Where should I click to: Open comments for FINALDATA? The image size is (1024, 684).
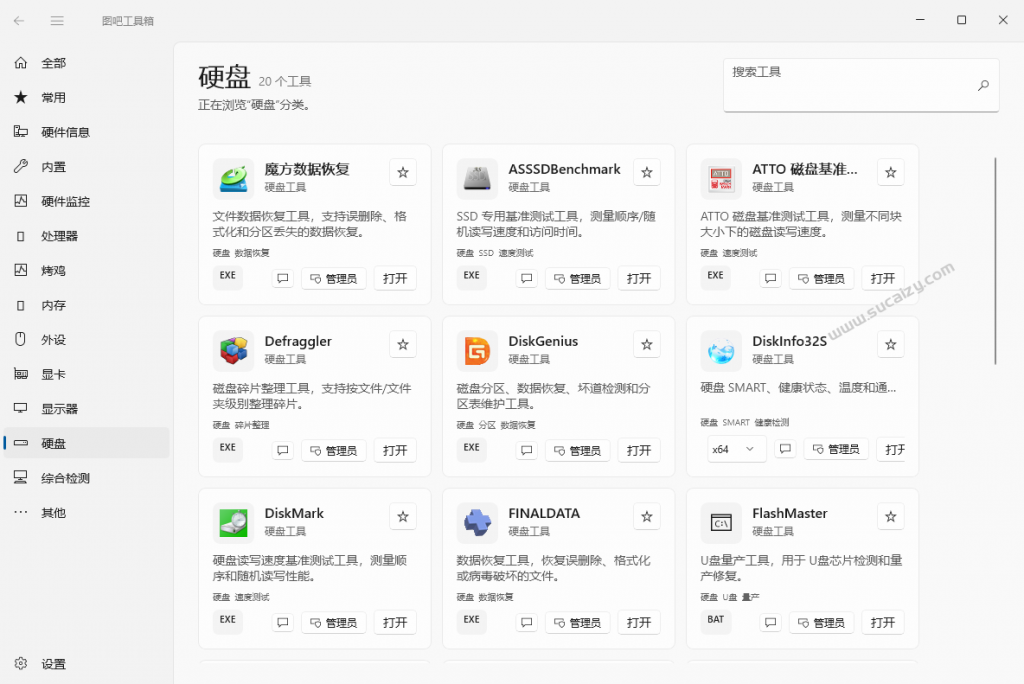[526, 623]
